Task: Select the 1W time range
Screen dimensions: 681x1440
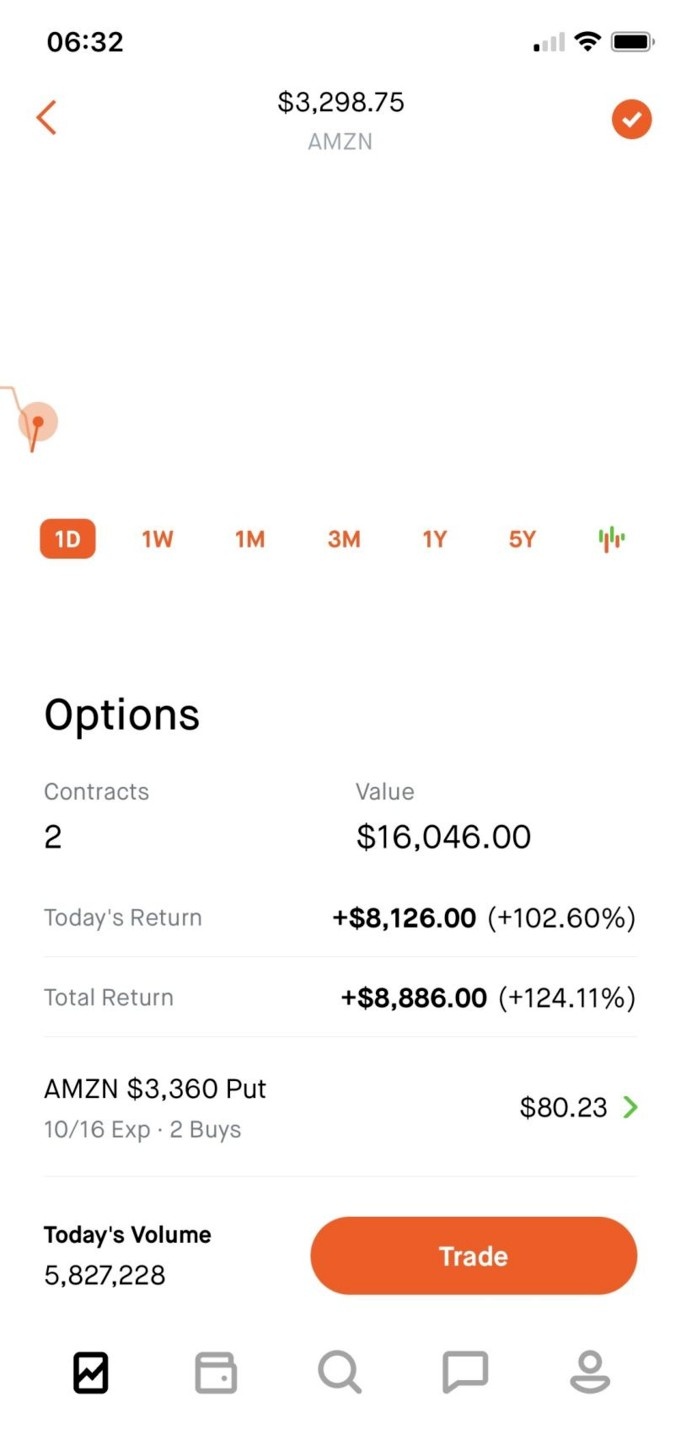Action: coord(157,540)
